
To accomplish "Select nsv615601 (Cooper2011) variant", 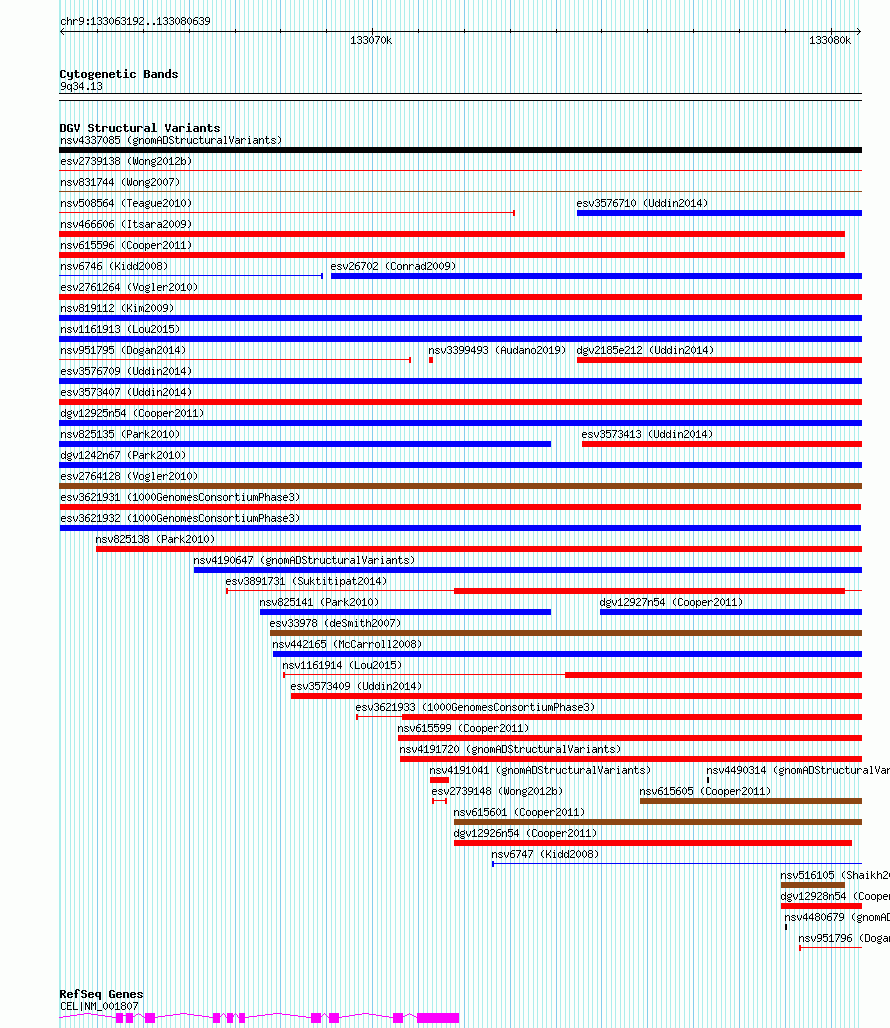I will pos(519,812).
